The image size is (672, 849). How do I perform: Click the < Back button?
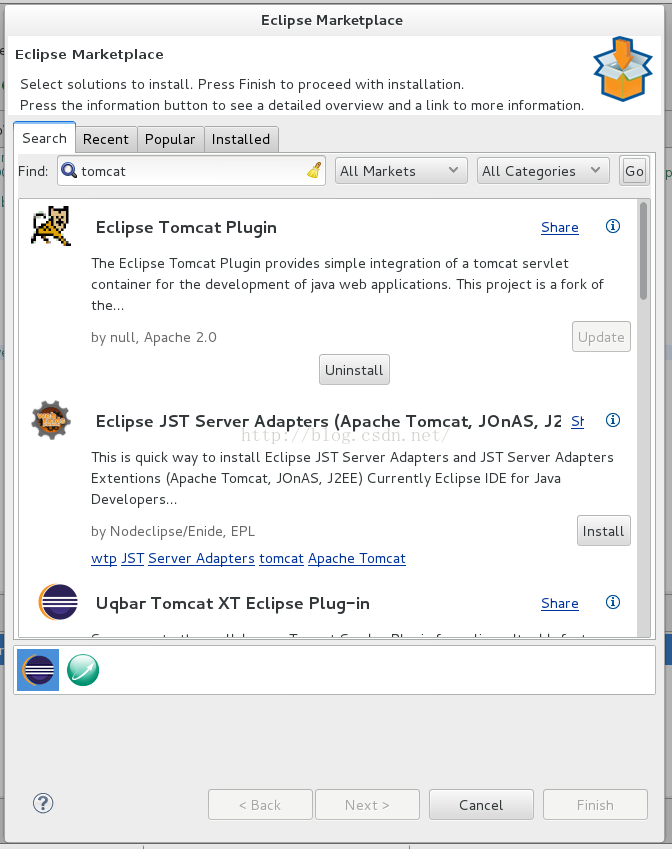pos(260,805)
